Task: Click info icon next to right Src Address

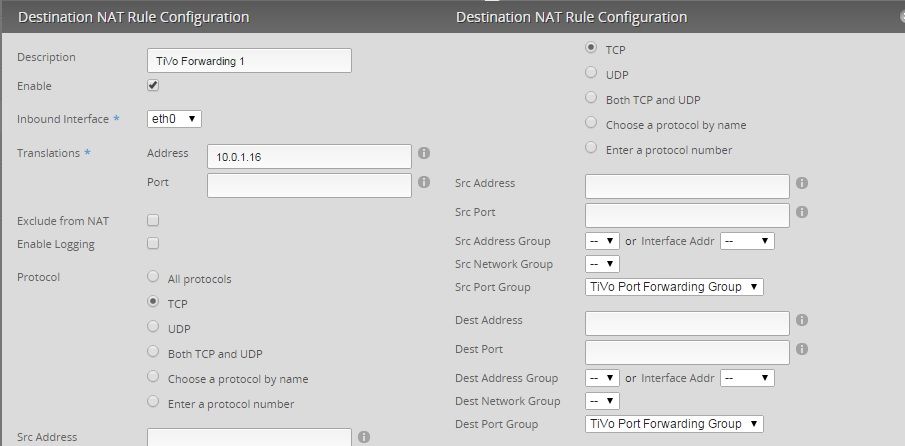Action: coord(802,183)
